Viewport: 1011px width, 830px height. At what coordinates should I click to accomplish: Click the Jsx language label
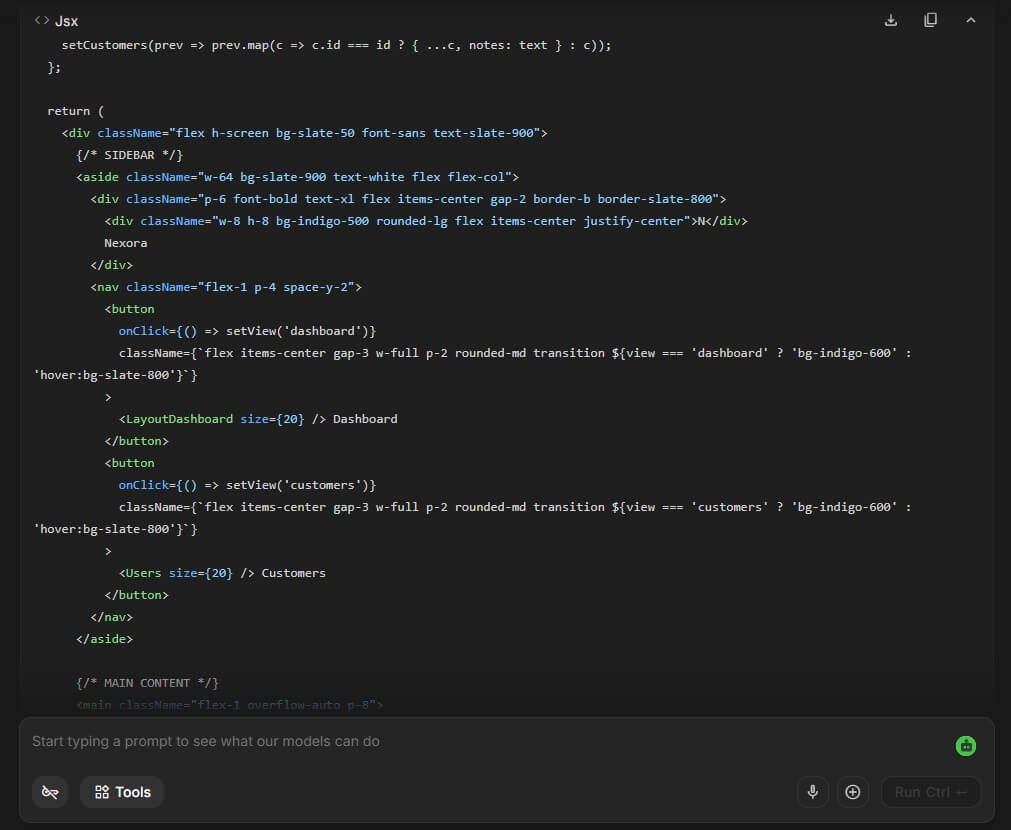tap(66, 21)
